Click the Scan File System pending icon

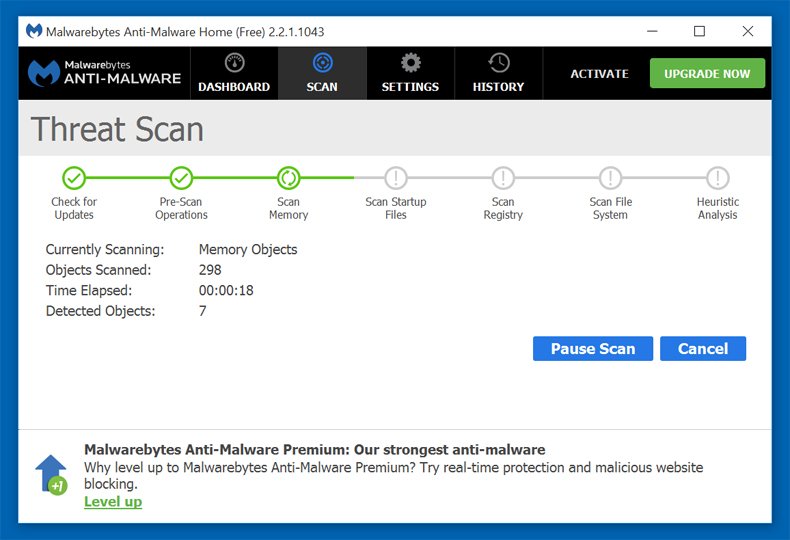[x=611, y=178]
